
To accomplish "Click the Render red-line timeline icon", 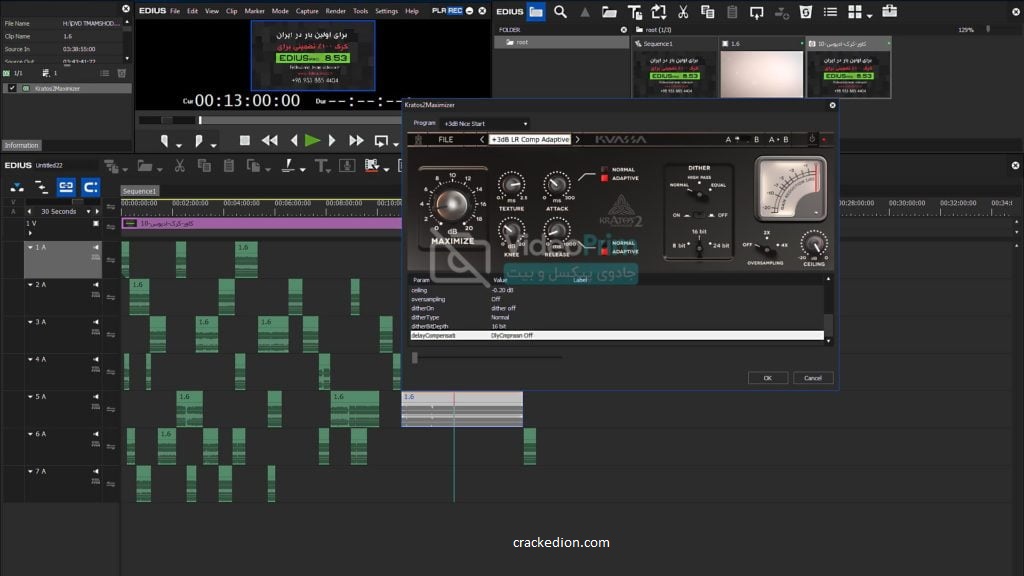I will 372,166.
